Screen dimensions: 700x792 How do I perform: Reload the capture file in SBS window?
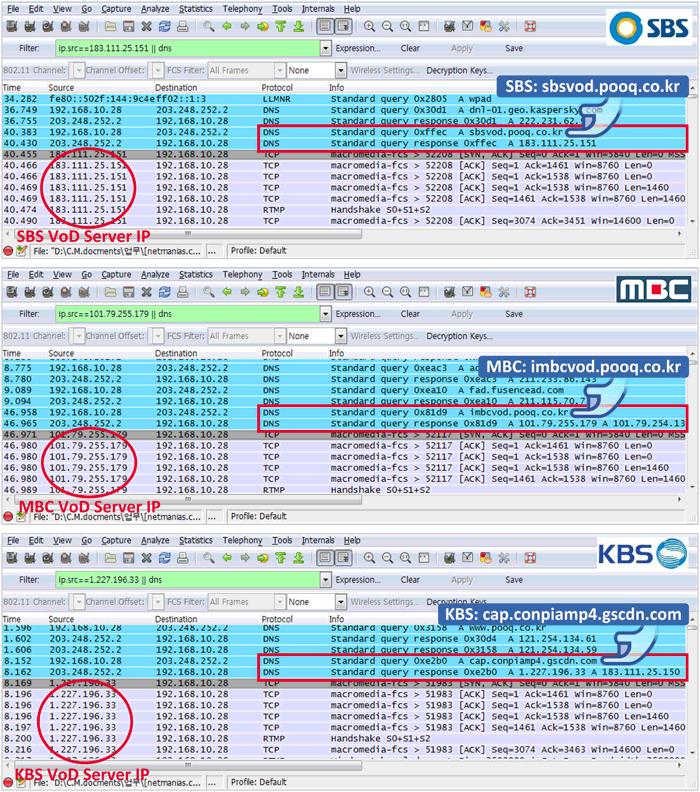[x=165, y=26]
